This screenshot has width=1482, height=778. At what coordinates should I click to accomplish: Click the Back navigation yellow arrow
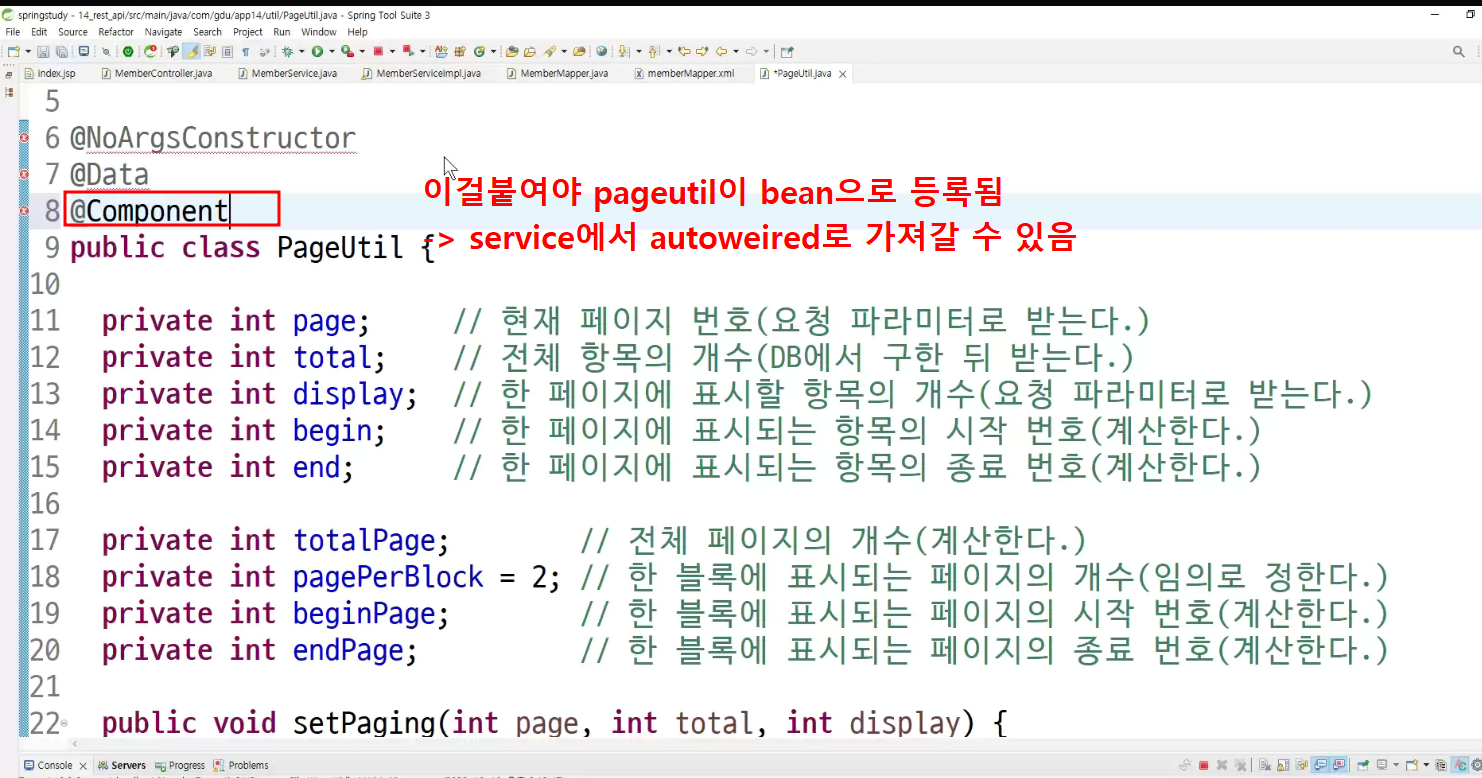[x=721, y=51]
